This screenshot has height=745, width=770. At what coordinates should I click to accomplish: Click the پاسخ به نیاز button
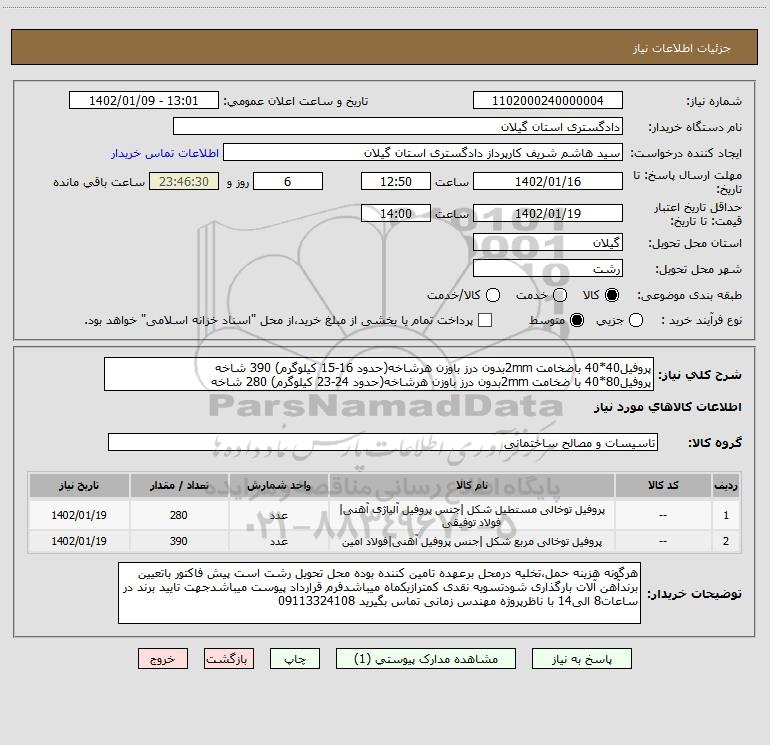(x=582, y=659)
